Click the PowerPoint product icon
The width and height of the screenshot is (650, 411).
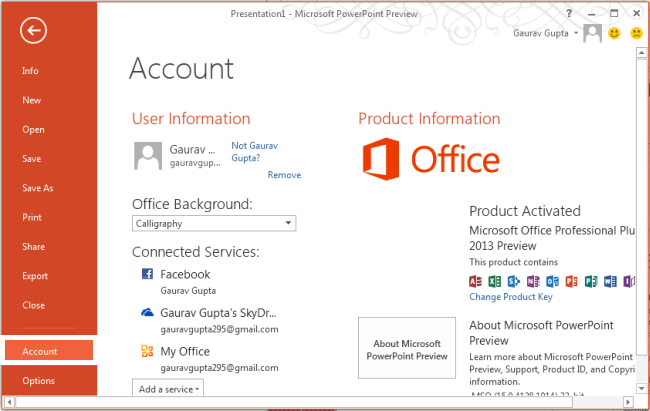572,281
